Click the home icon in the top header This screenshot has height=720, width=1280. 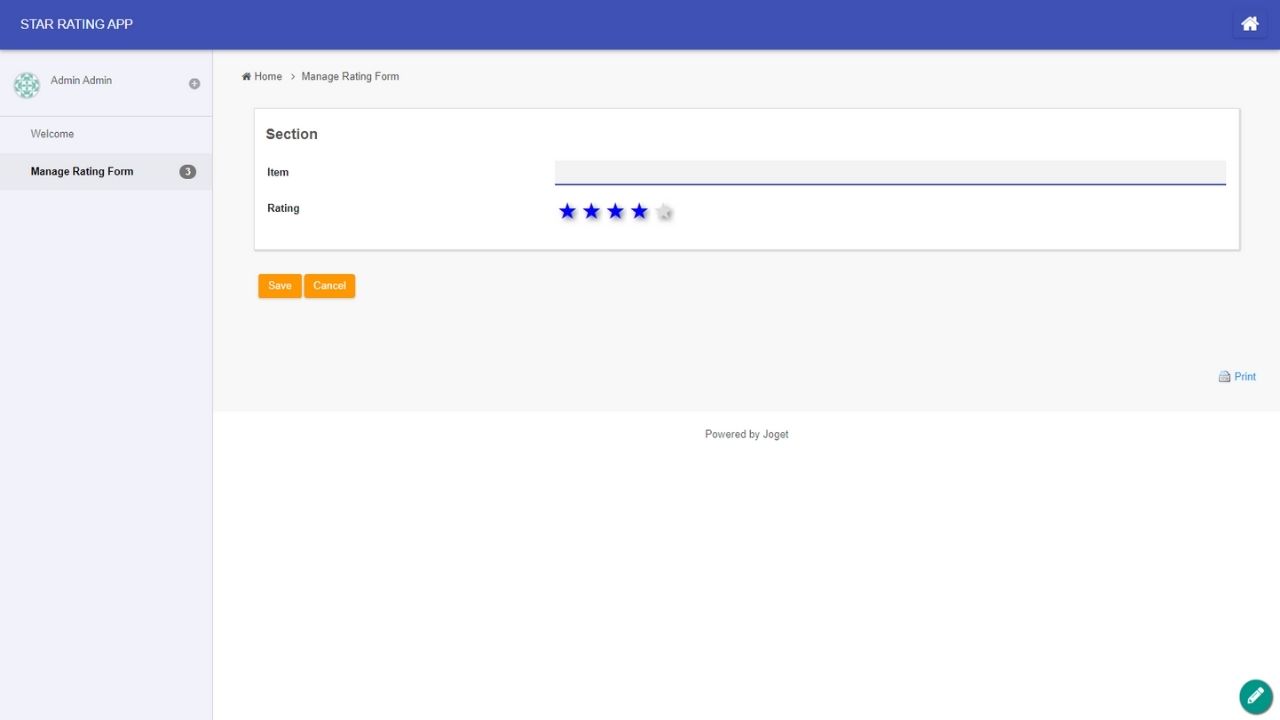[x=1249, y=24]
